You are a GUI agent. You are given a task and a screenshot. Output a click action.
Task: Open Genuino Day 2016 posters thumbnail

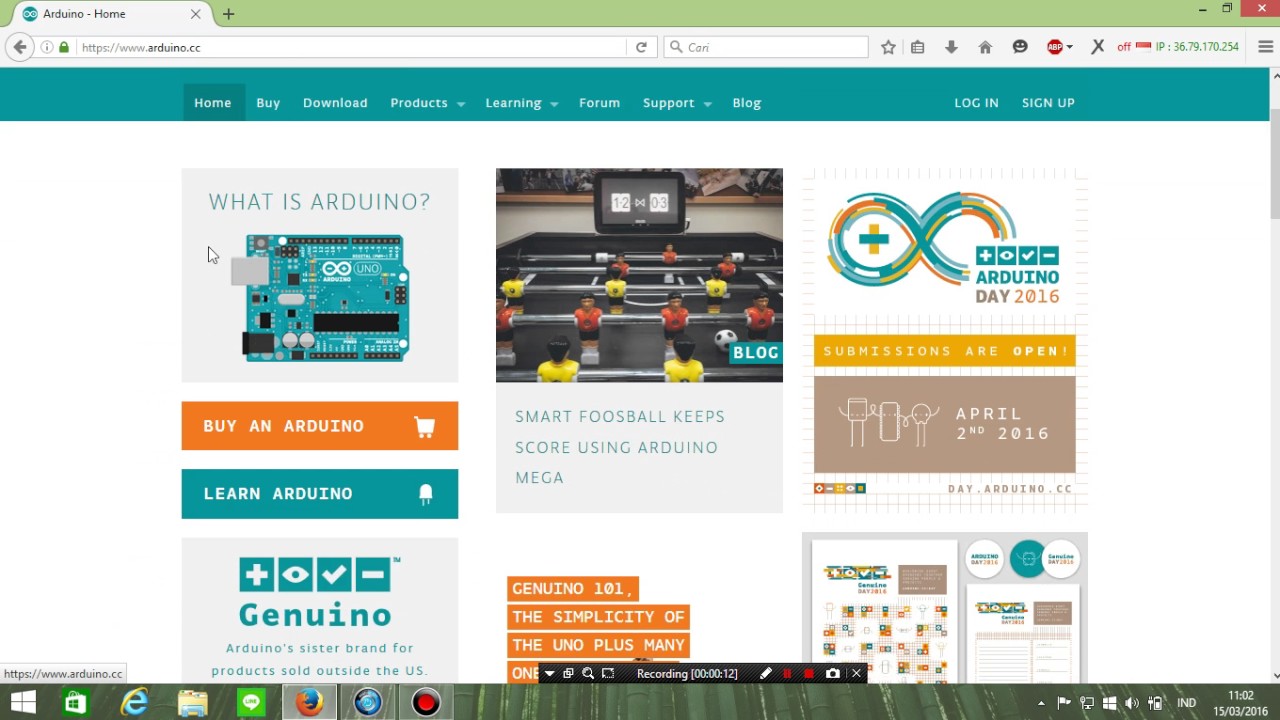(944, 608)
